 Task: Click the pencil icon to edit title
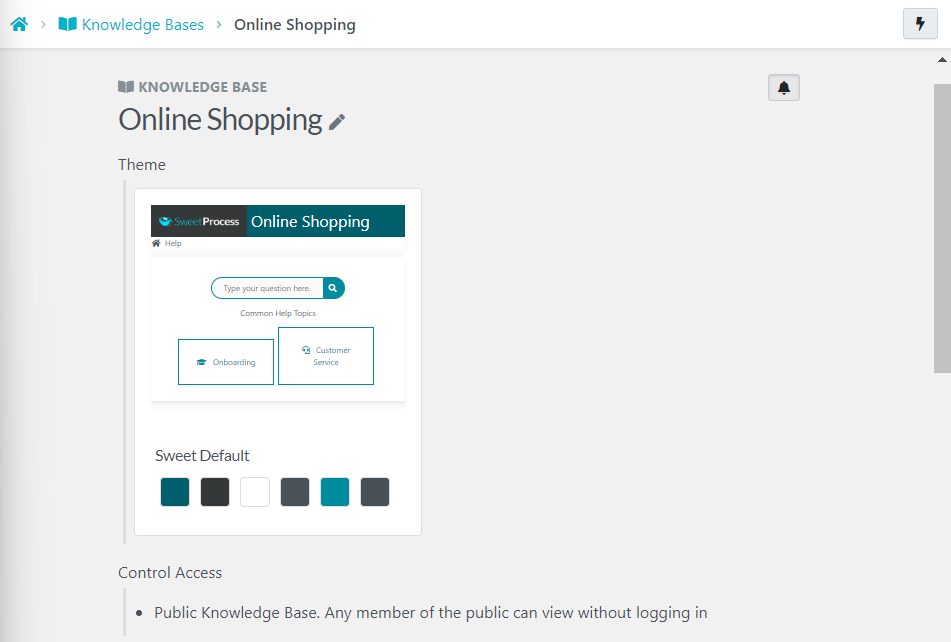(338, 122)
